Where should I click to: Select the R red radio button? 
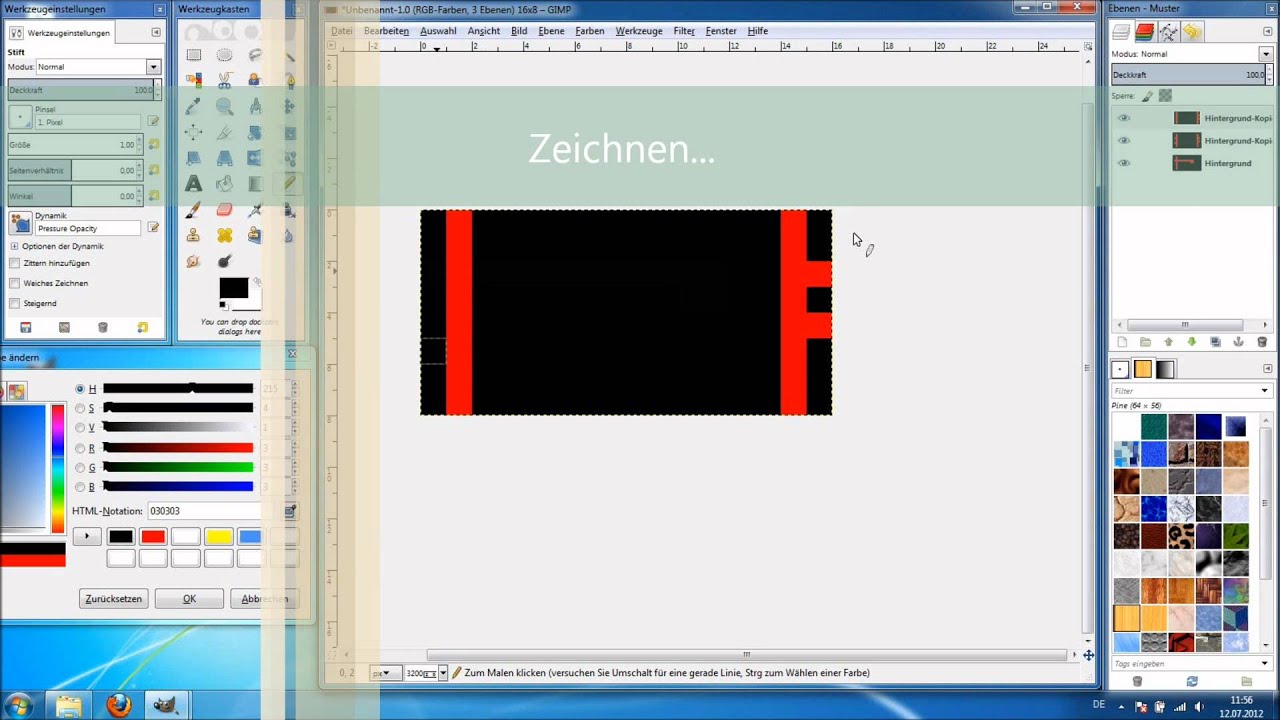(80, 448)
